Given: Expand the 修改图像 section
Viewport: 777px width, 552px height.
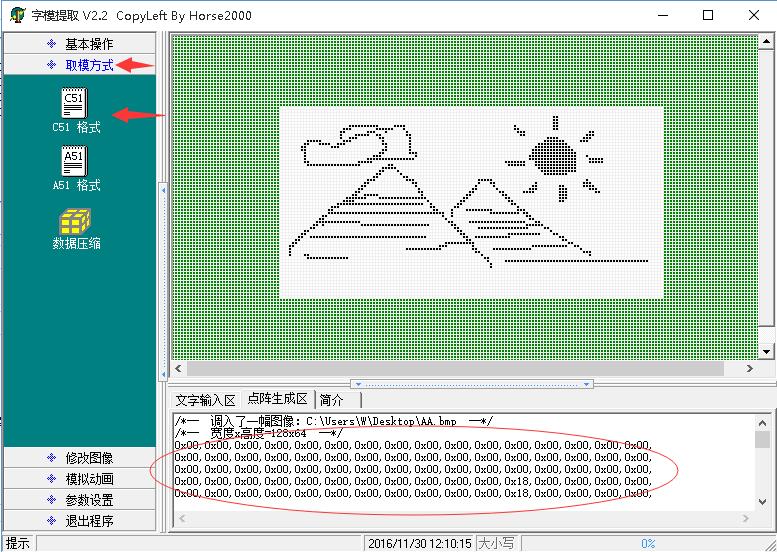Looking at the screenshot, I should [x=79, y=457].
